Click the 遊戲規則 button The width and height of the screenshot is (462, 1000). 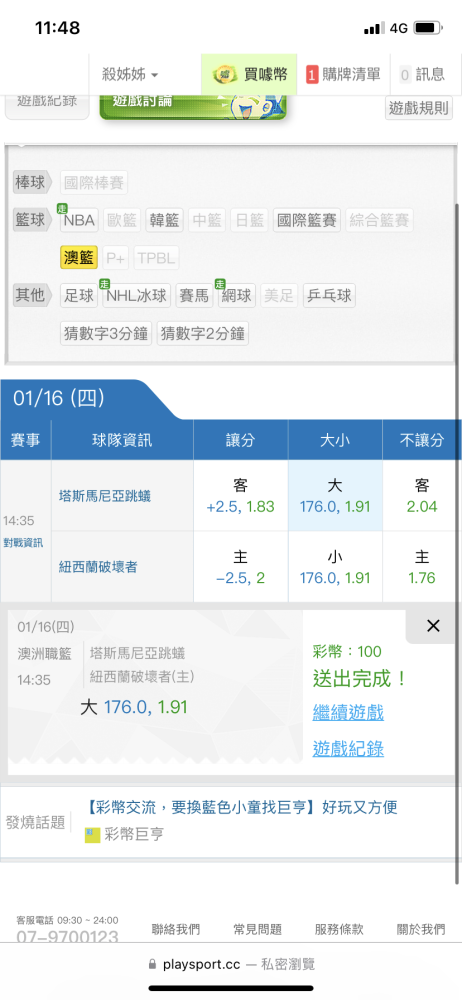(x=419, y=108)
